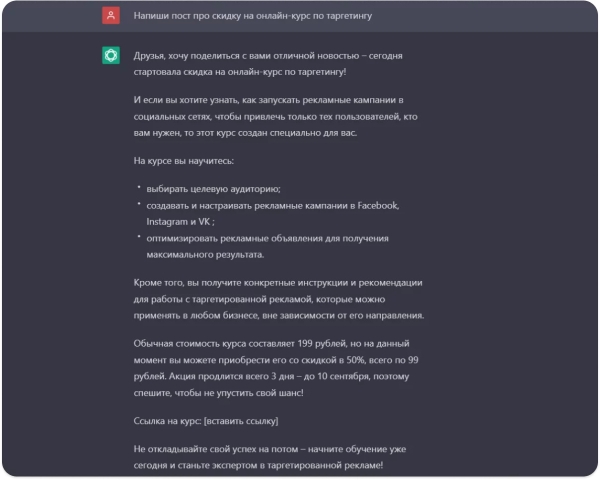600x480 pixels.
Task: Click the green ChatGPT logo icon
Action: (111, 56)
